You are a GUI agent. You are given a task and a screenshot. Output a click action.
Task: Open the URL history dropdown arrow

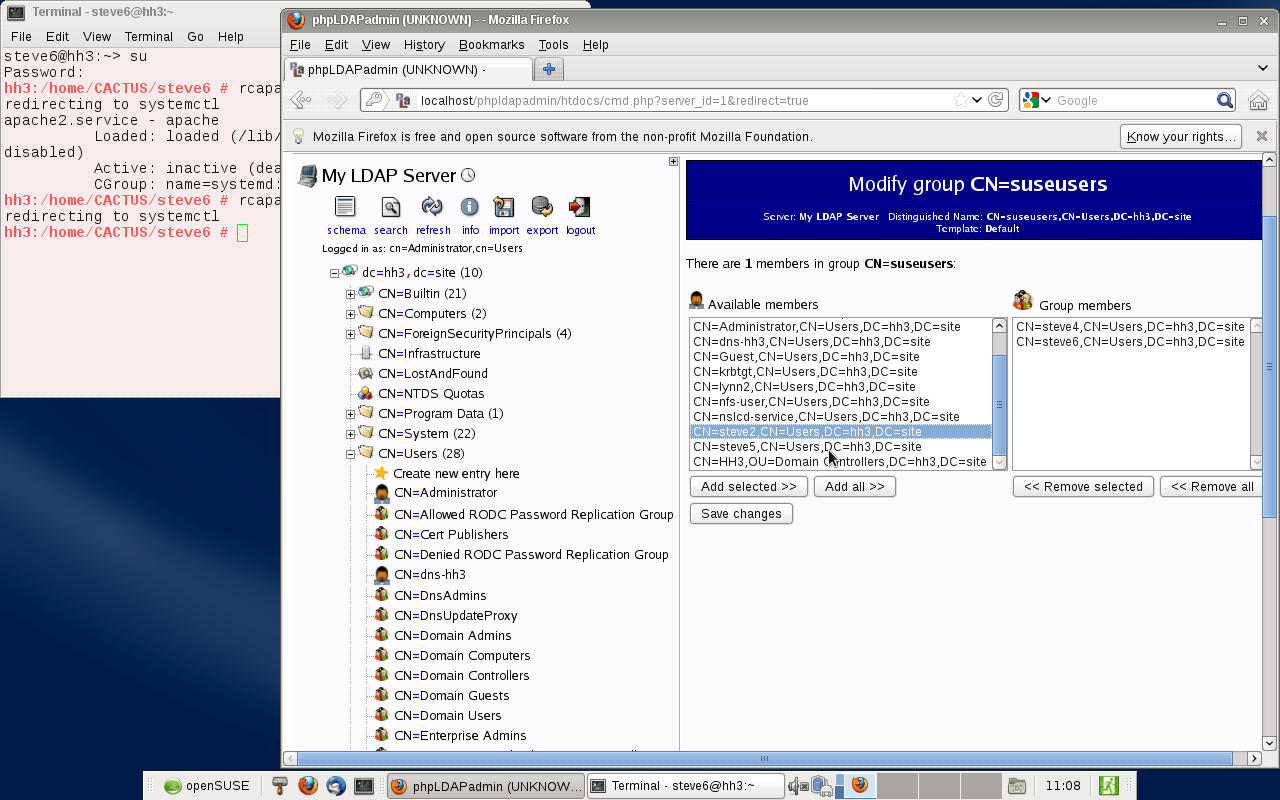(x=977, y=100)
